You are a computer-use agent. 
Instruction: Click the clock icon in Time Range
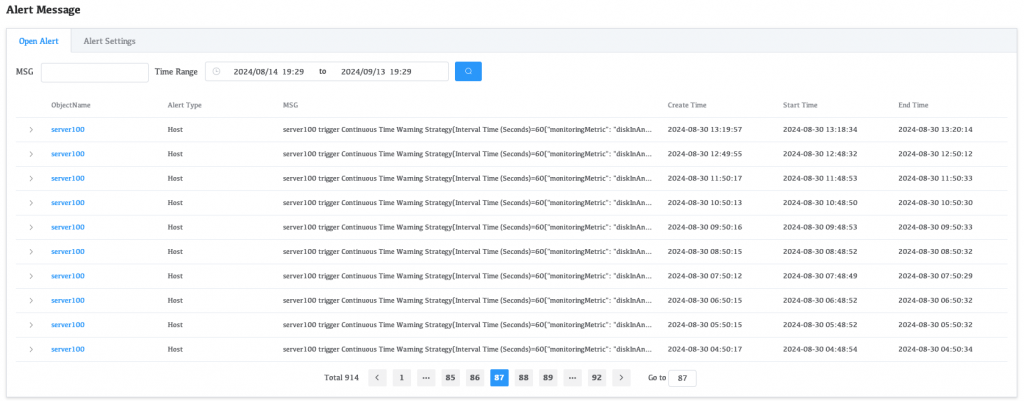pos(217,72)
